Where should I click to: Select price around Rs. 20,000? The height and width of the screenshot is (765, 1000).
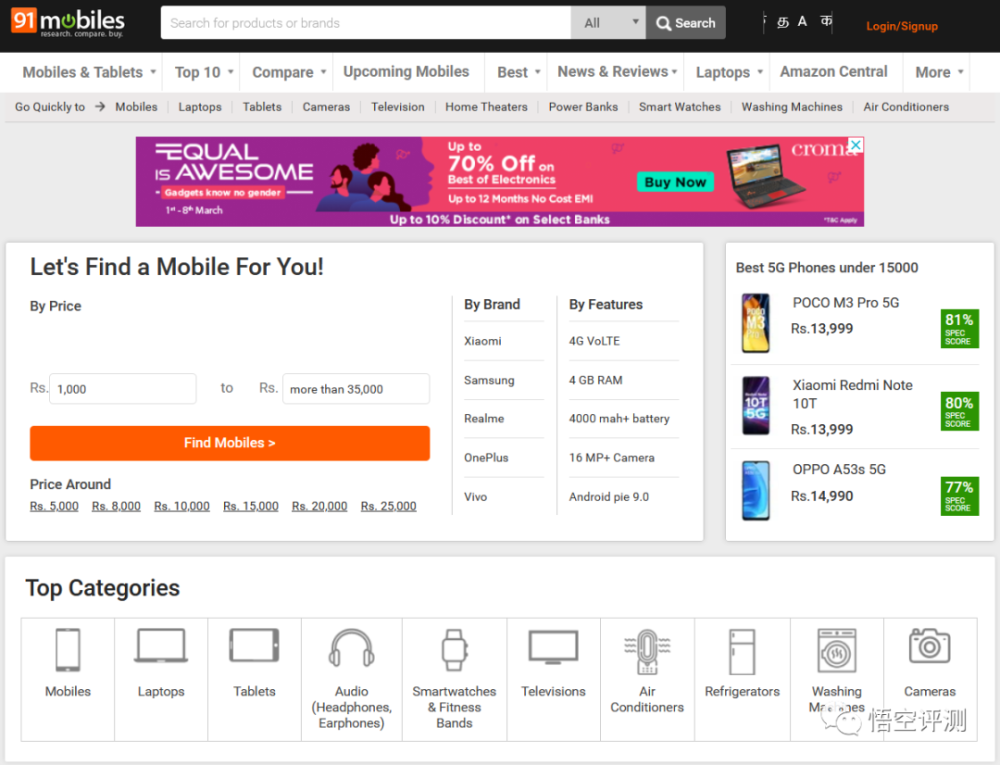click(320, 506)
